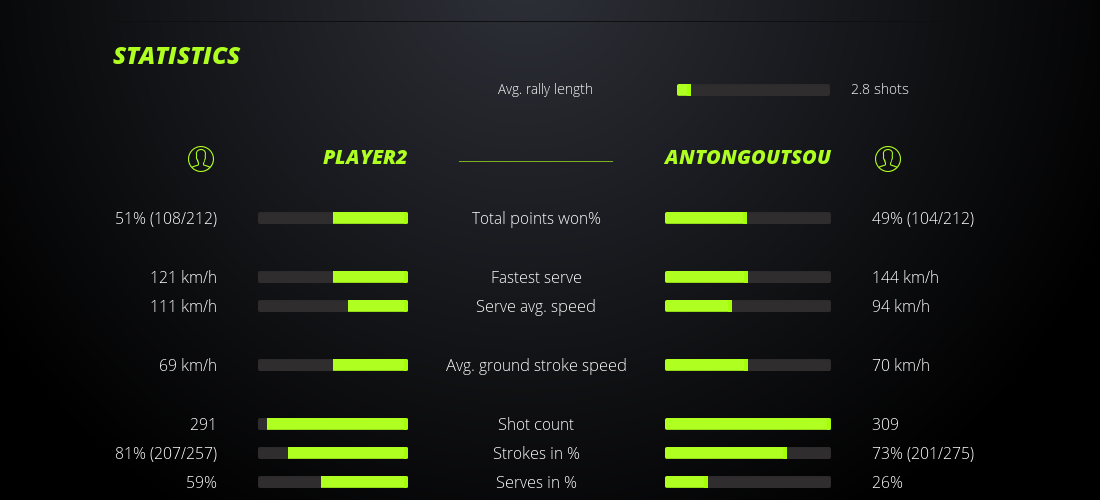Click the Avg. ground stroke speed label
Image resolution: width=1100 pixels, height=500 pixels.
pyautogui.click(x=536, y=365)
